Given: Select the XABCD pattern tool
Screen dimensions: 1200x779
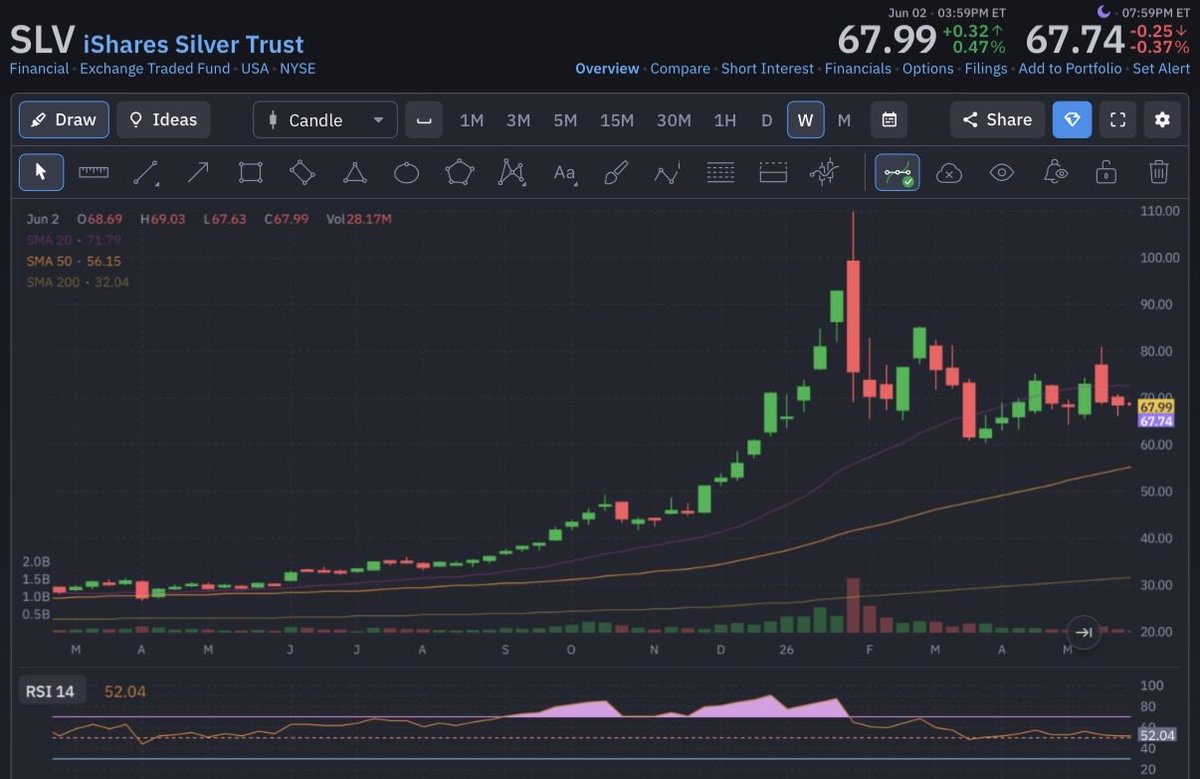Looking at the screenshot, I should click(512, 173).
